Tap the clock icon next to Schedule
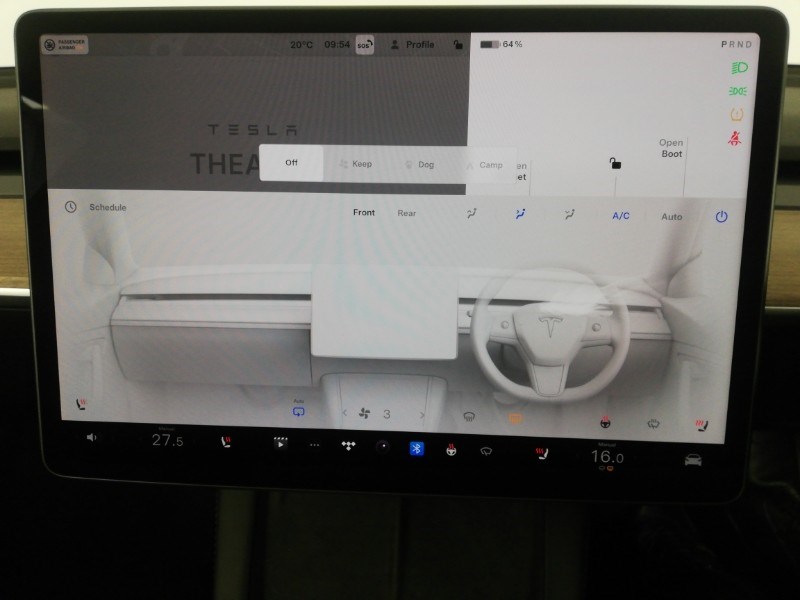 70,207
